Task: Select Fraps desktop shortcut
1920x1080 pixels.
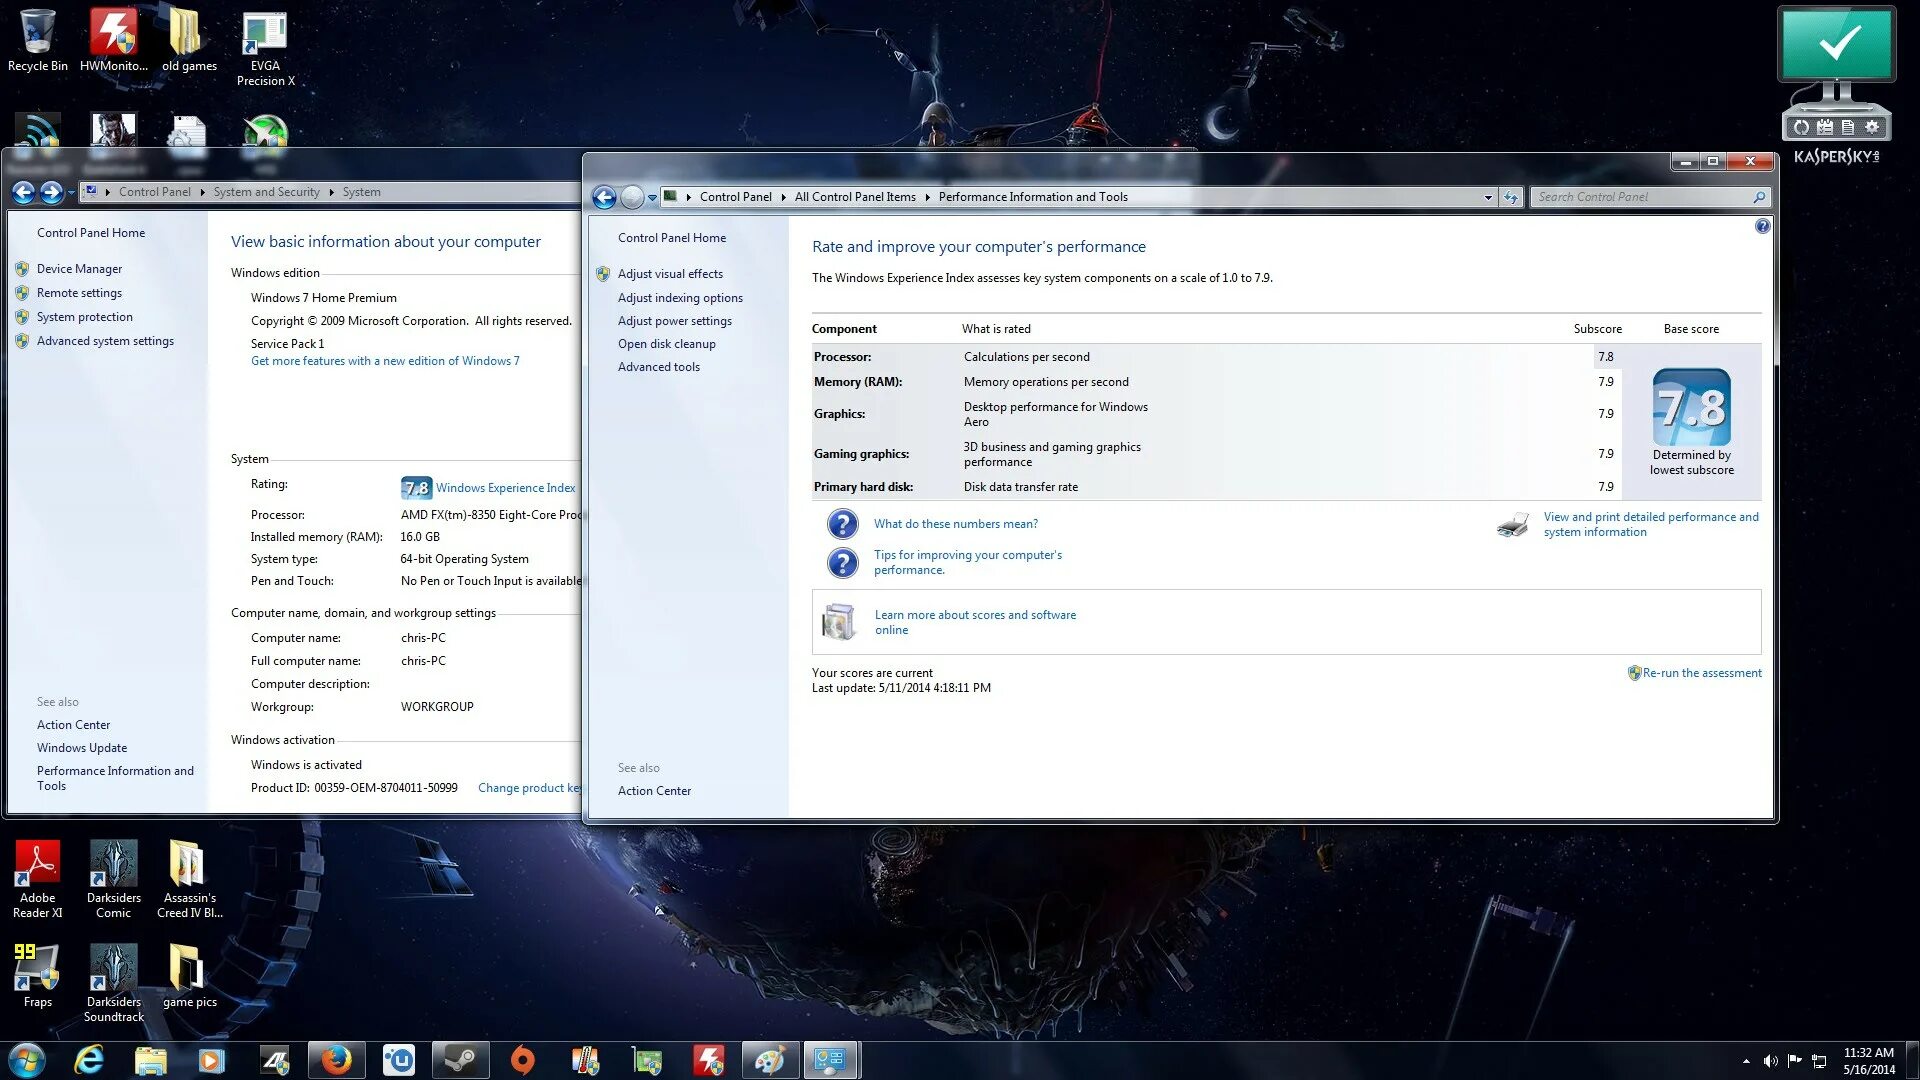Action: pos(37,975)
